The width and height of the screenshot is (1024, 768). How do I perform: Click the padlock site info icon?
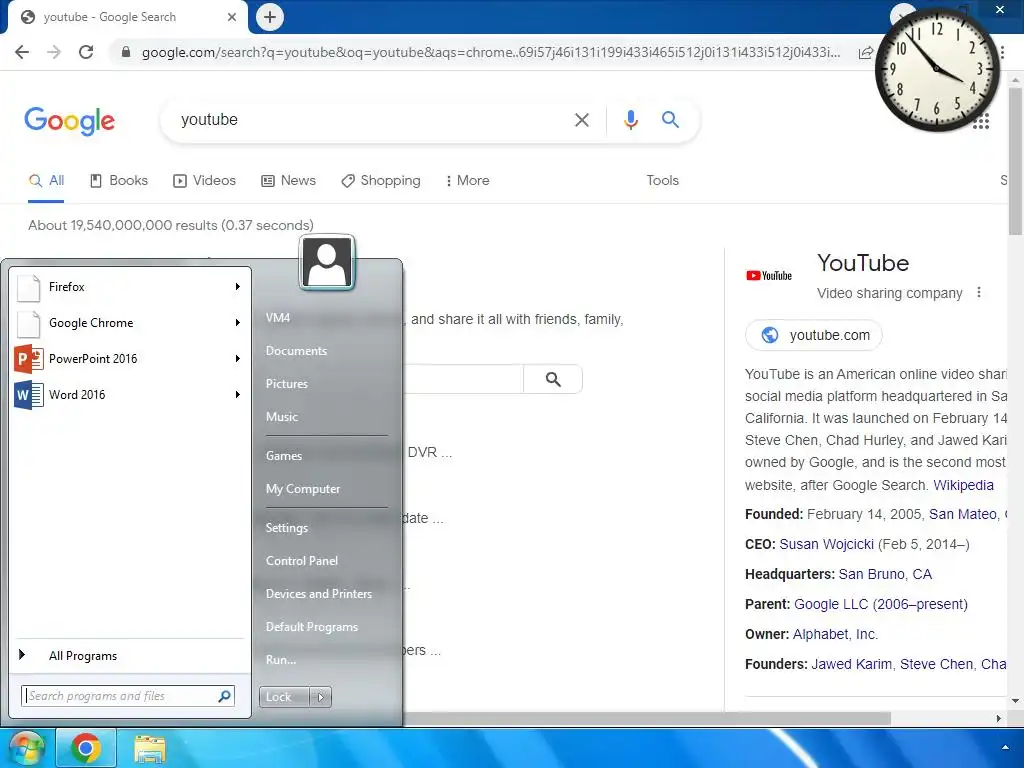[126, 52]
